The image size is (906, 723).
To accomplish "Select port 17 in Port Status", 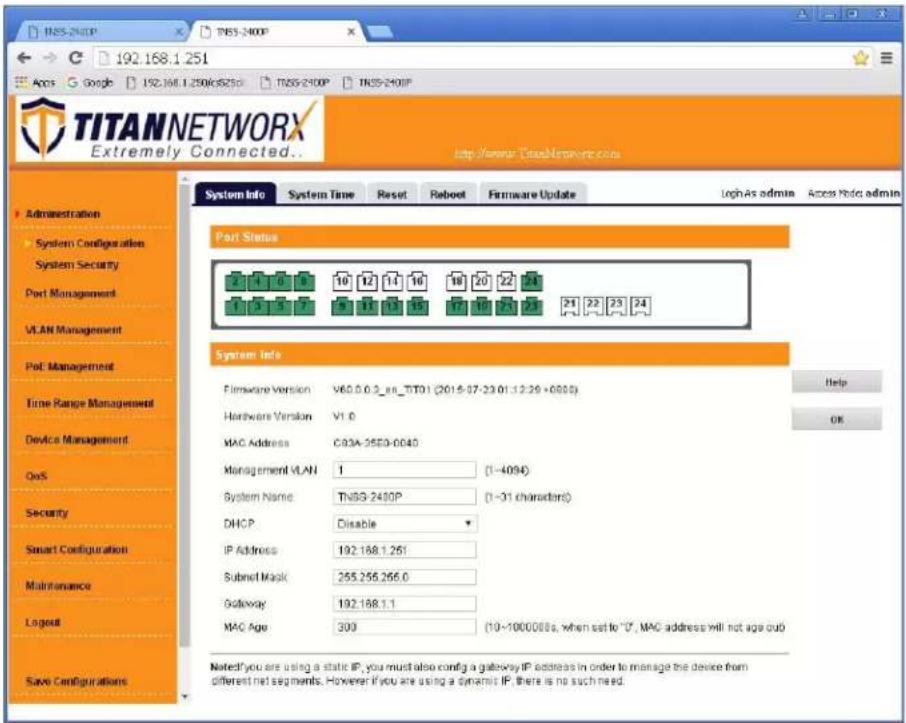I will [456, 305].
